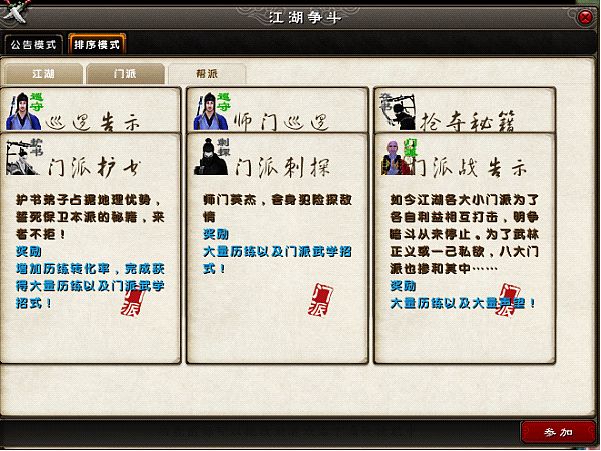Click the red 门派 seal stamp on the 门派刺探 card
Viewport: 601px width, 451px height.
coord(320,300)
